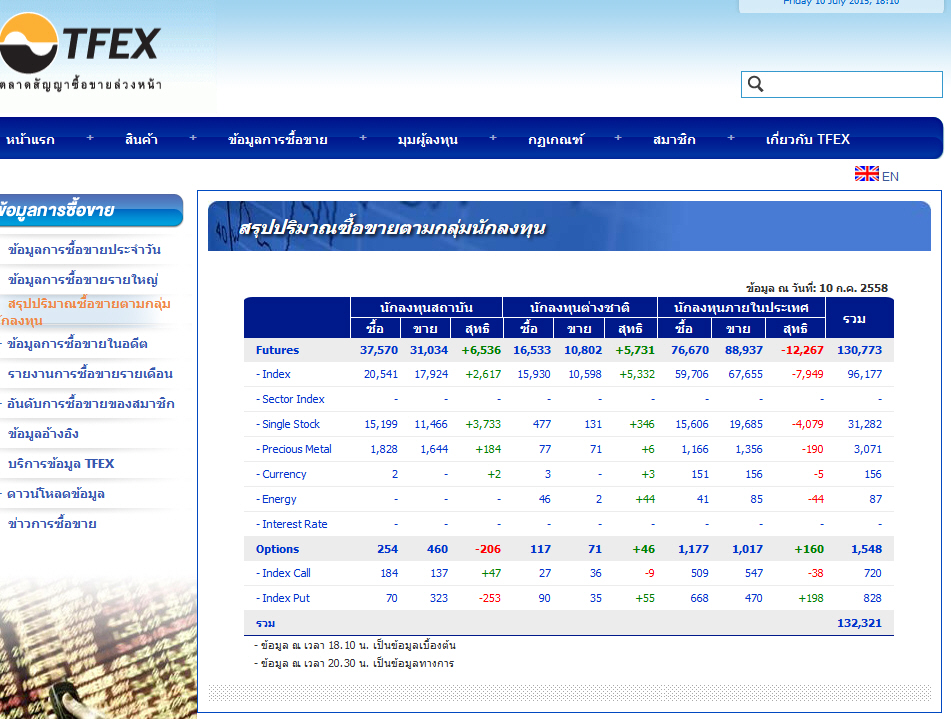Click Index Put institutional net -253
The width and height of the screenshot is (951, 719).
tap(489, 598)
